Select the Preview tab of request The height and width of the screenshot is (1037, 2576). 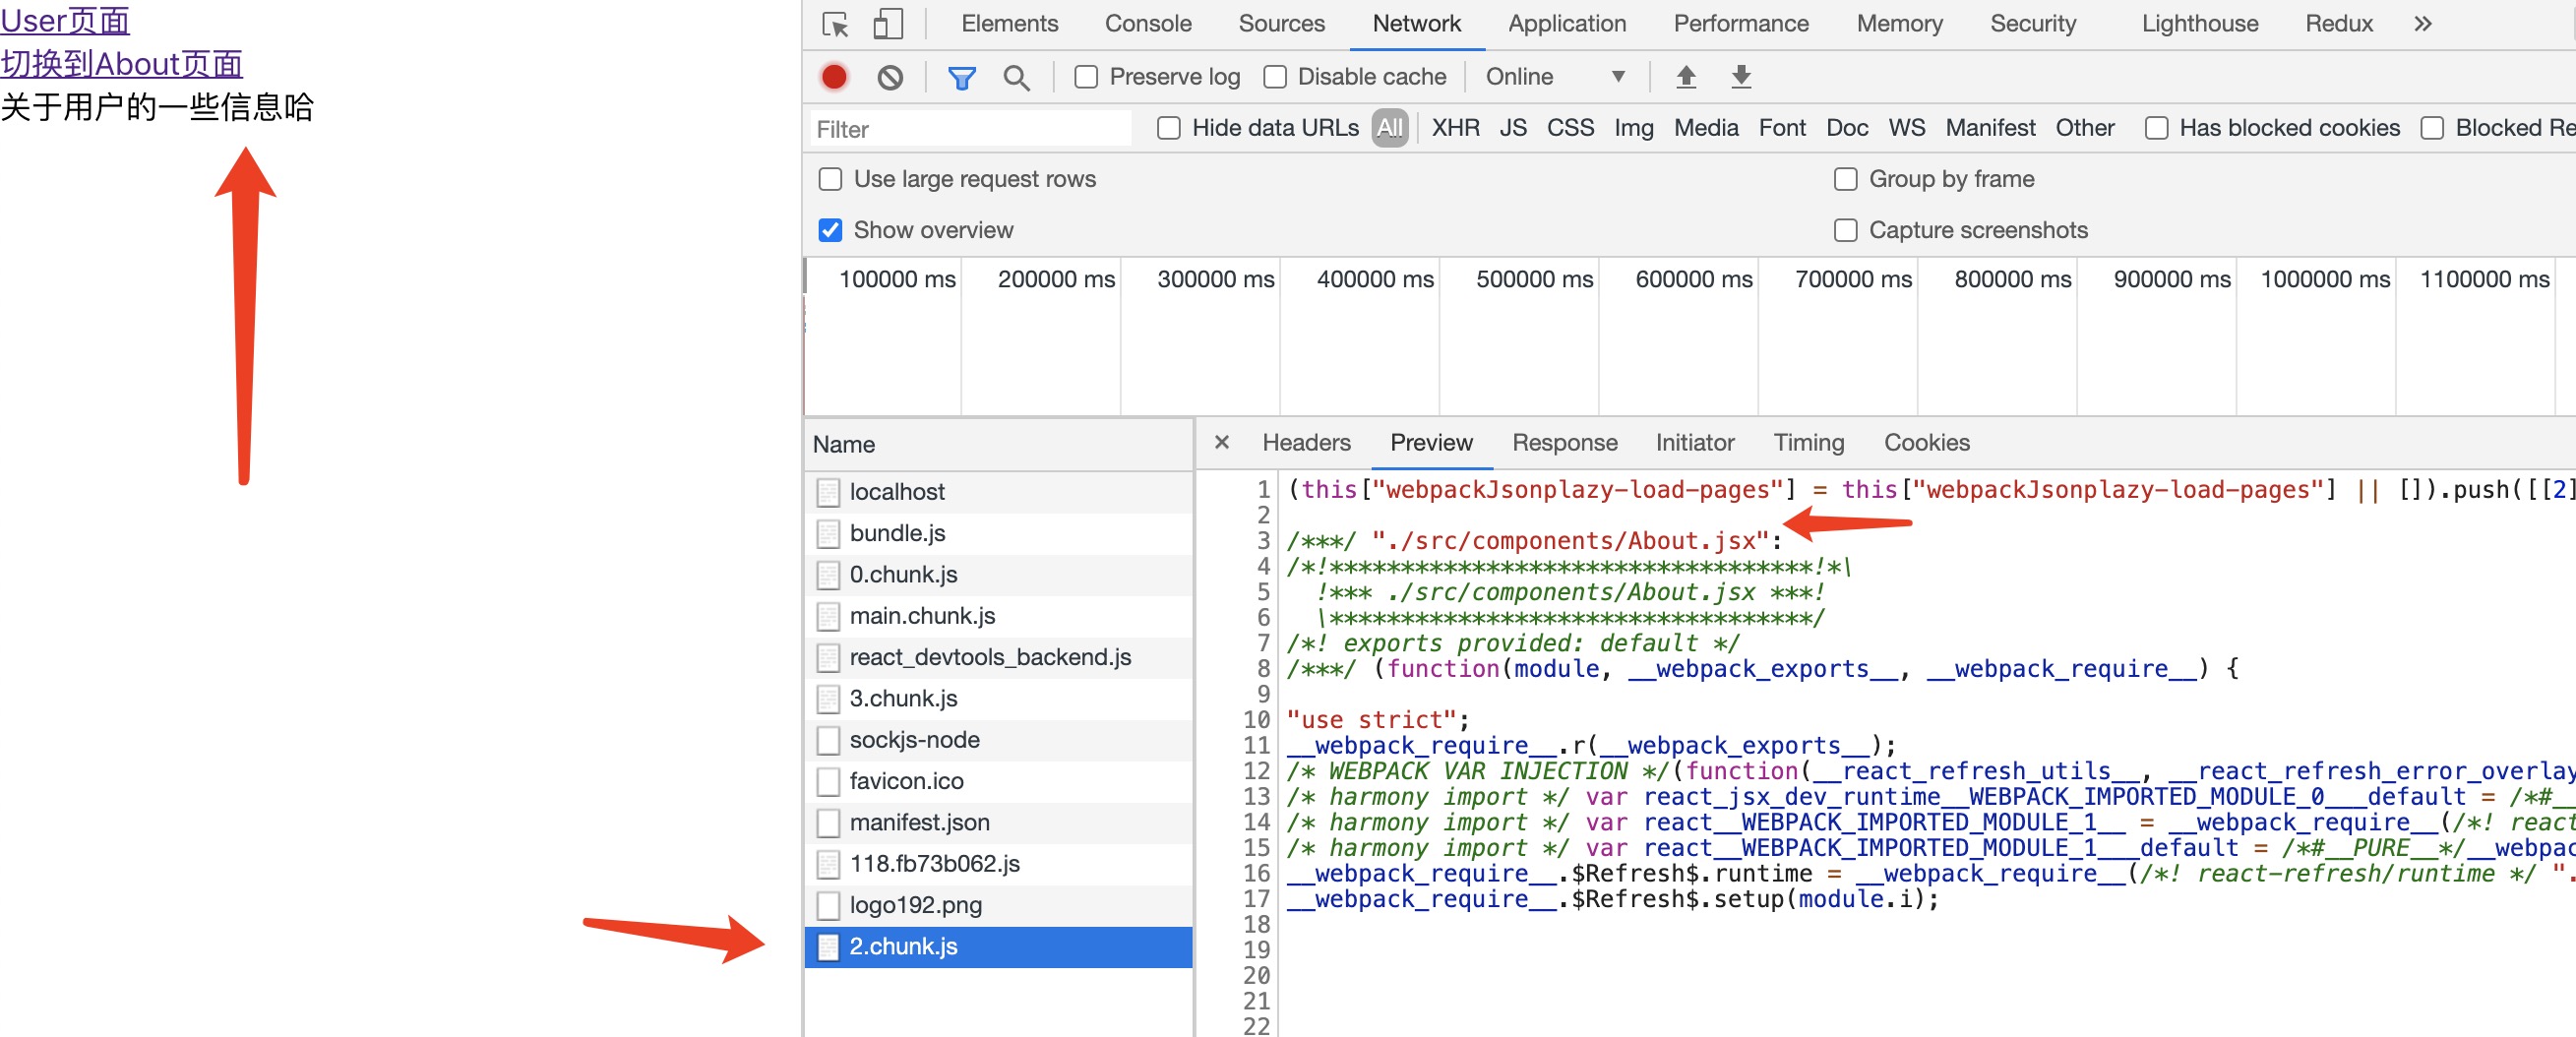[1431, 443]
